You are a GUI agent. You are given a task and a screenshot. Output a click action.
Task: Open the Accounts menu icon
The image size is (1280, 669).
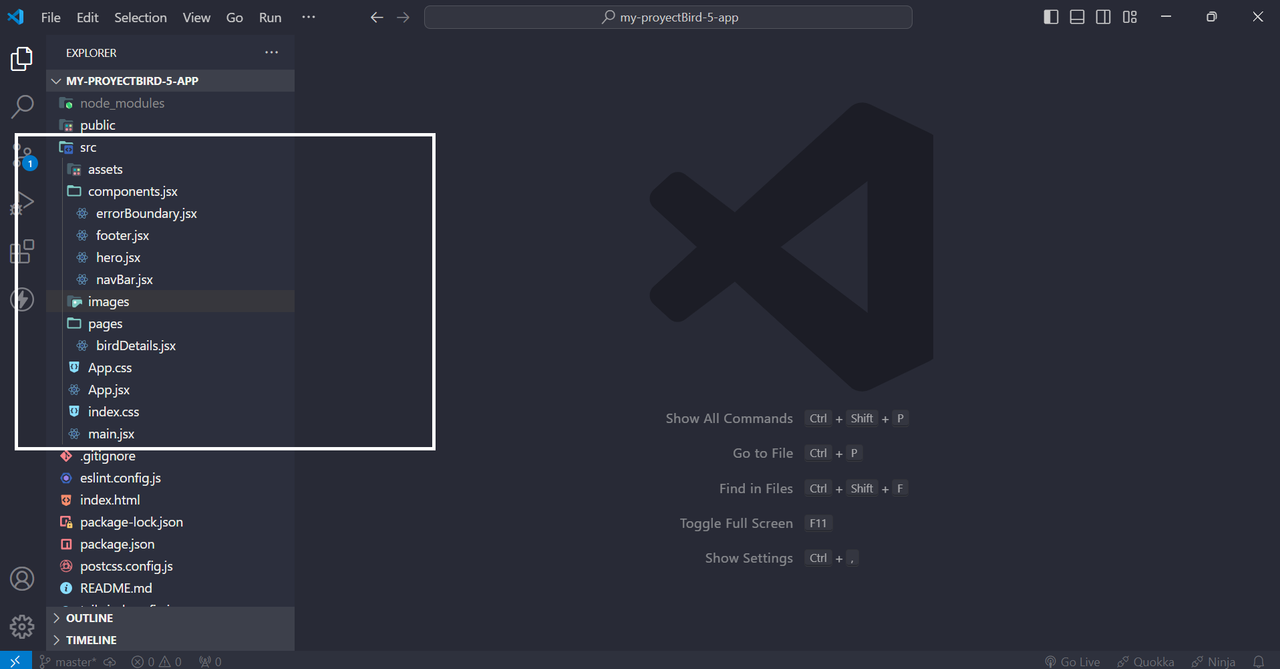[x=22, y=579]
